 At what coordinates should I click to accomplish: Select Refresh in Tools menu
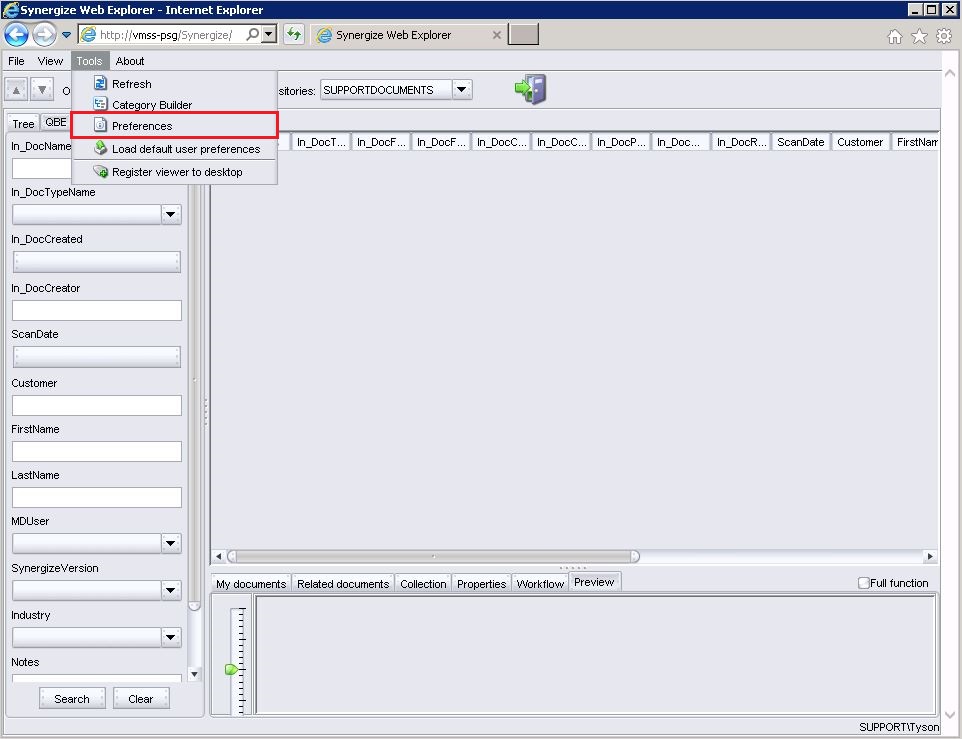click(x=174, y=83)
